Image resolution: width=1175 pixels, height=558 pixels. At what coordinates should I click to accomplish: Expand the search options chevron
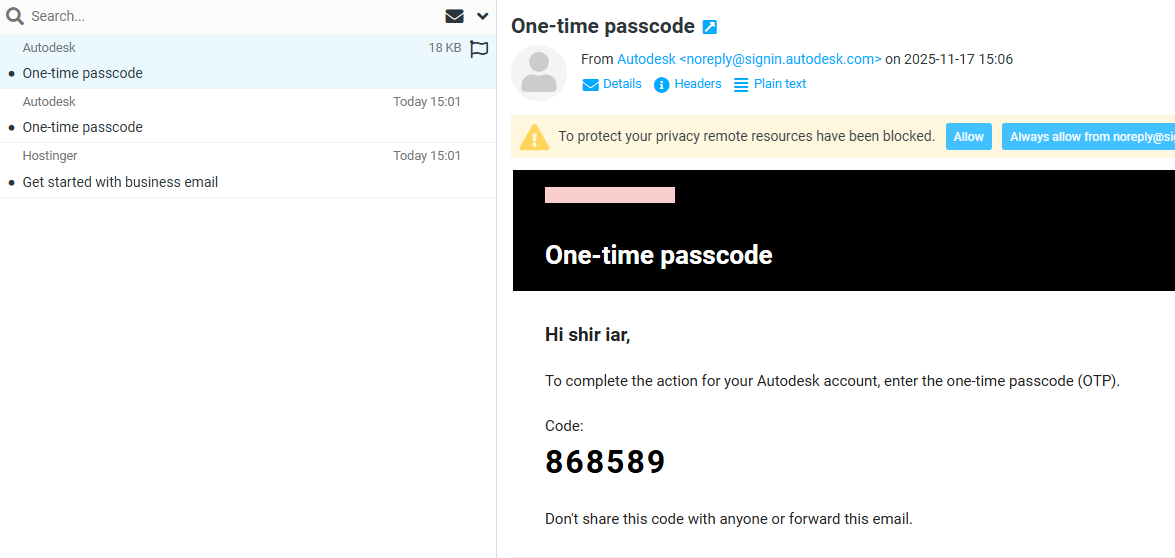(483, 16)
